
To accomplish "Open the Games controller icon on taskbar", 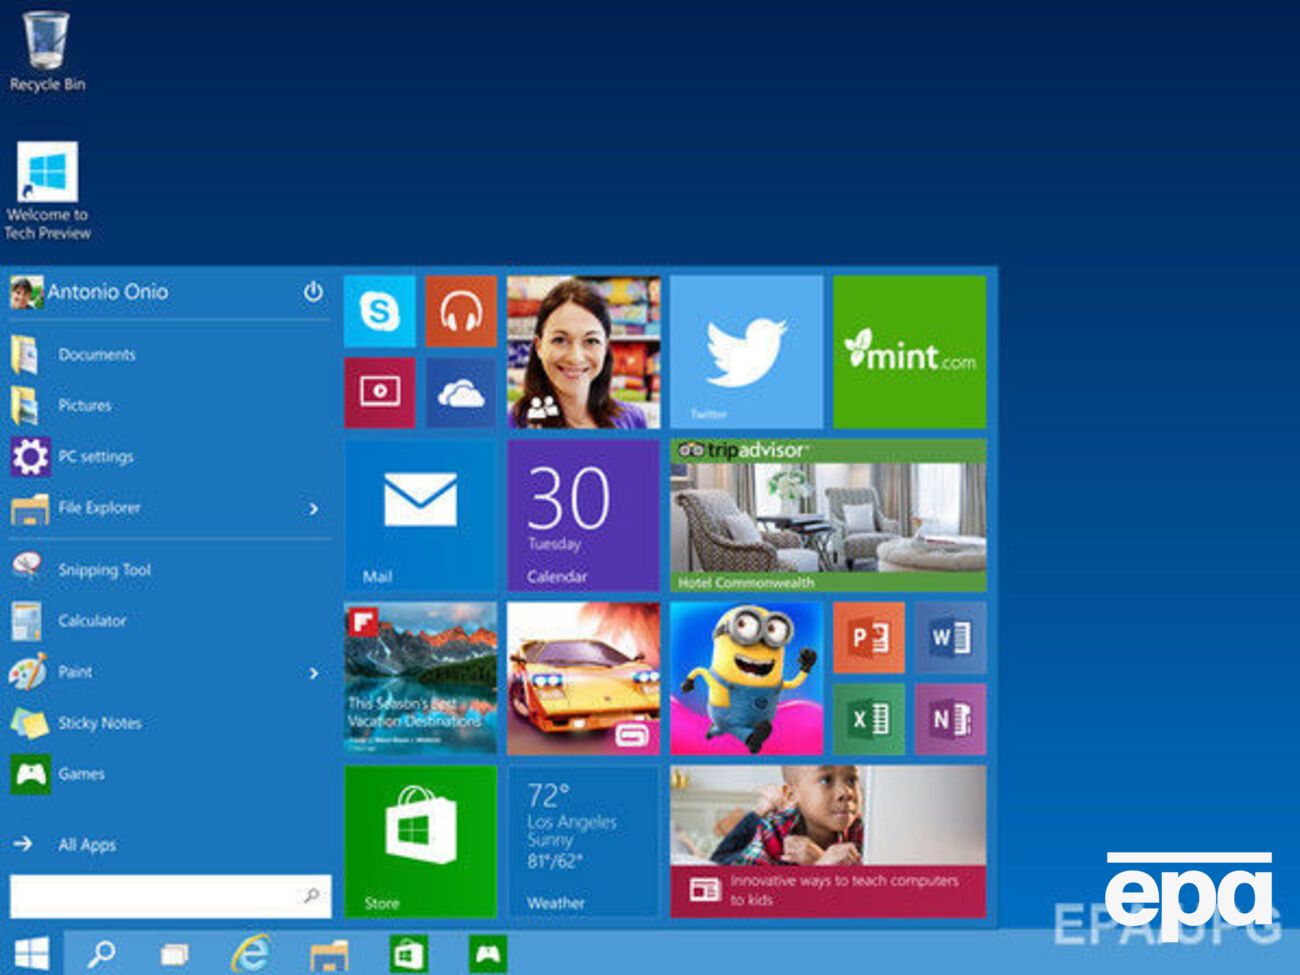I will tap(487, 954).
